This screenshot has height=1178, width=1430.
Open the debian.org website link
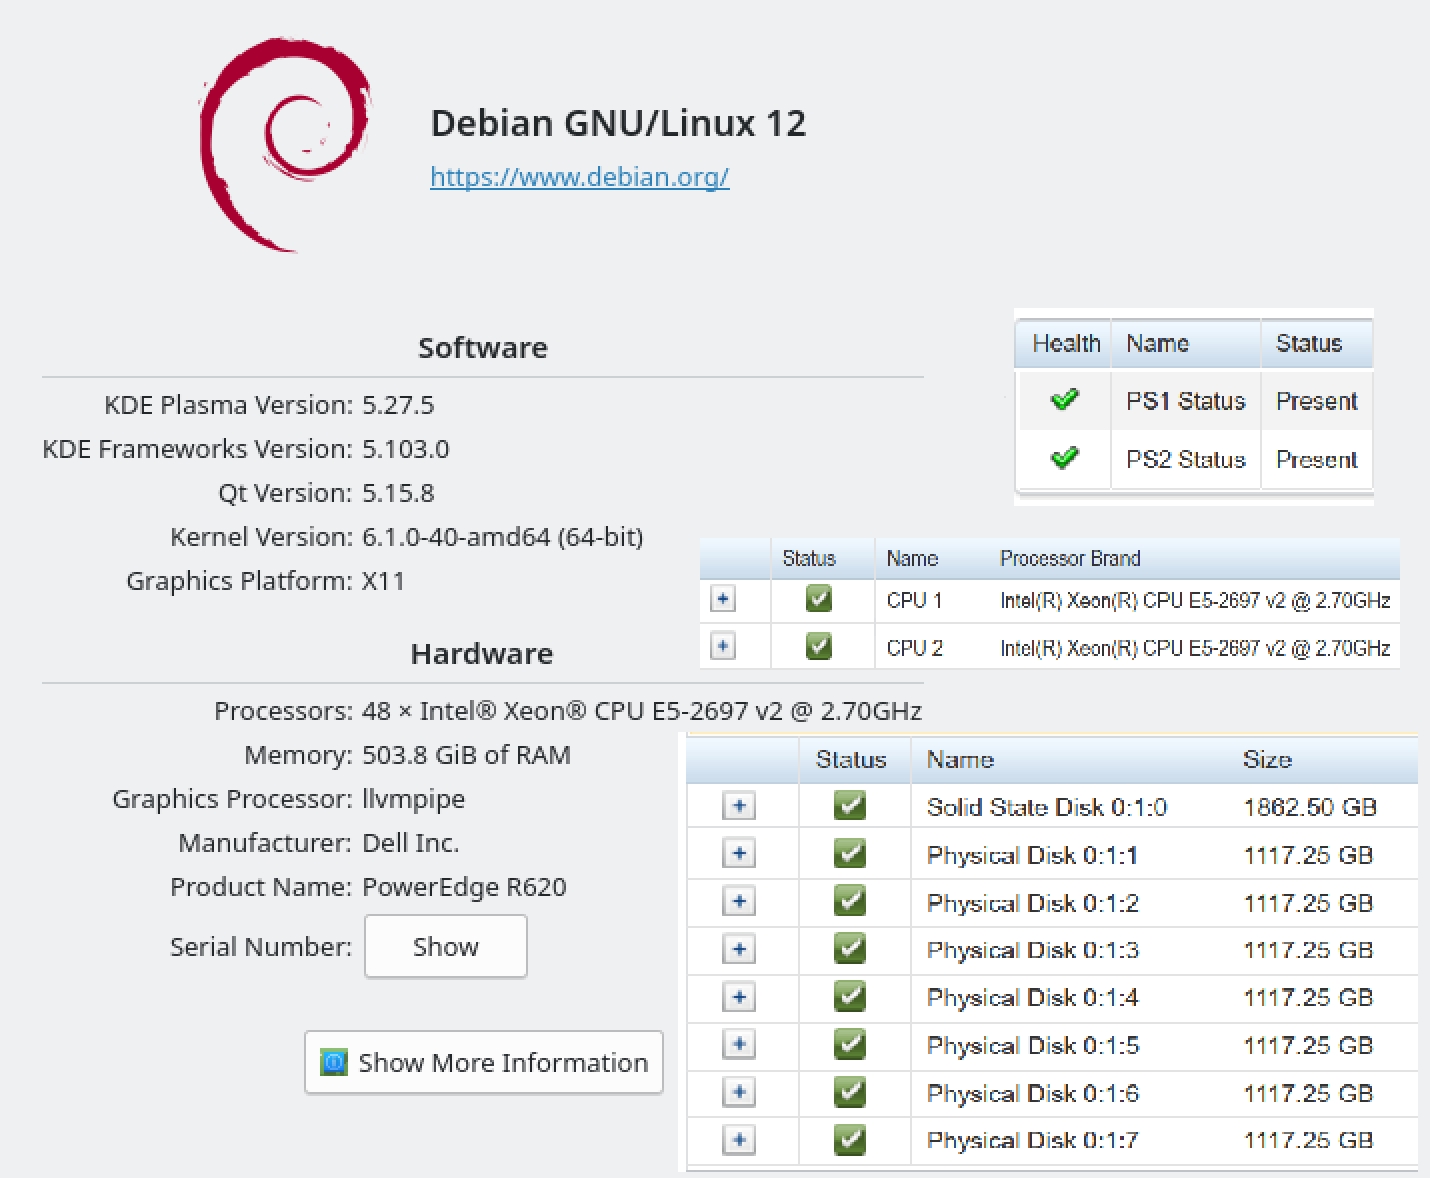579,177
